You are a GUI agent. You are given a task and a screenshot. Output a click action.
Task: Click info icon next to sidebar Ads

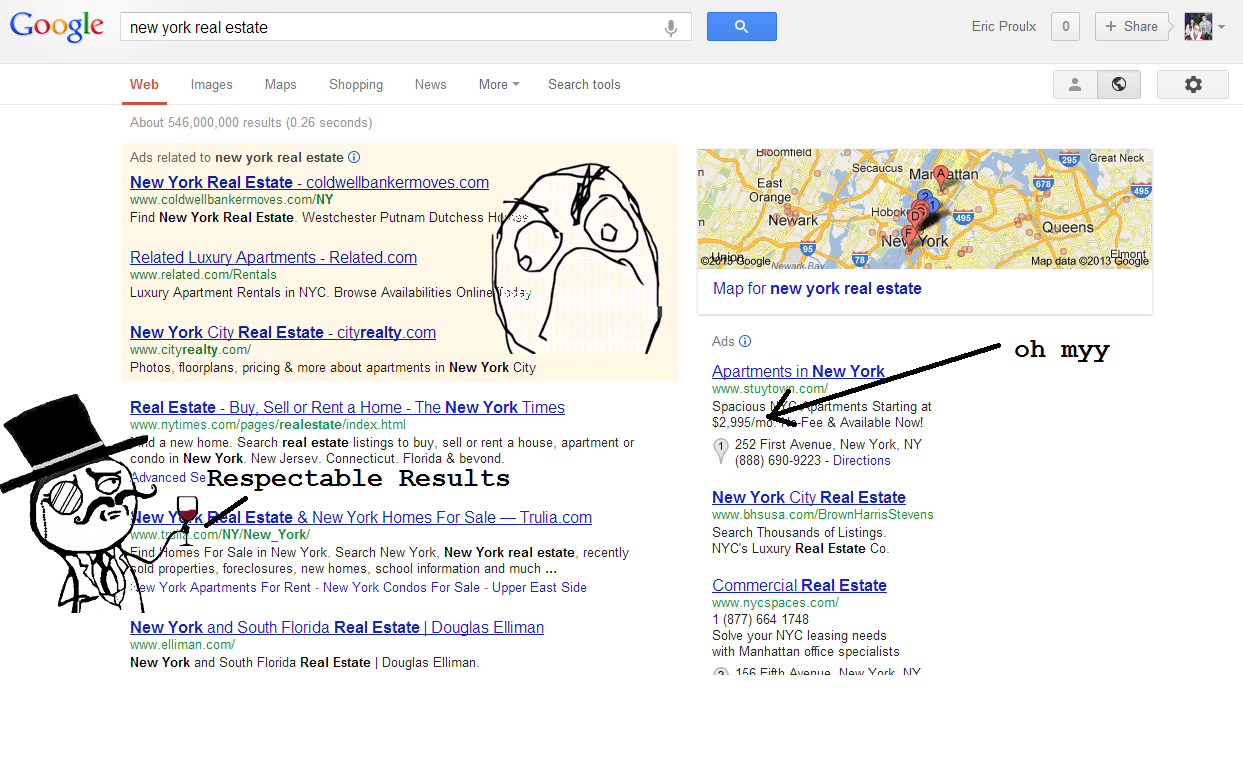tap(745, 341)
